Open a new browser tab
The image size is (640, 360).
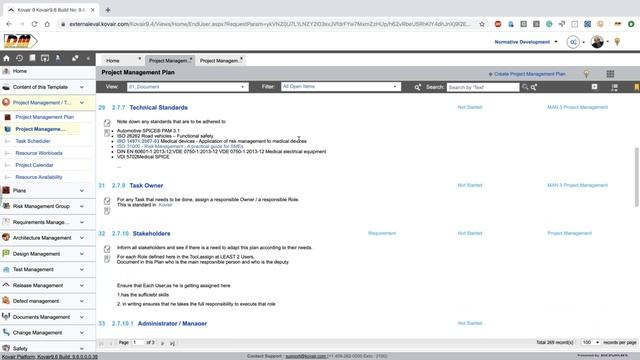108,10
